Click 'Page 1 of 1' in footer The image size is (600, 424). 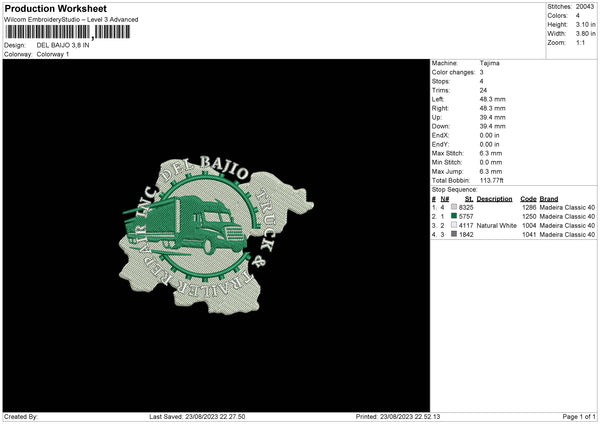[x=579, y=417]
